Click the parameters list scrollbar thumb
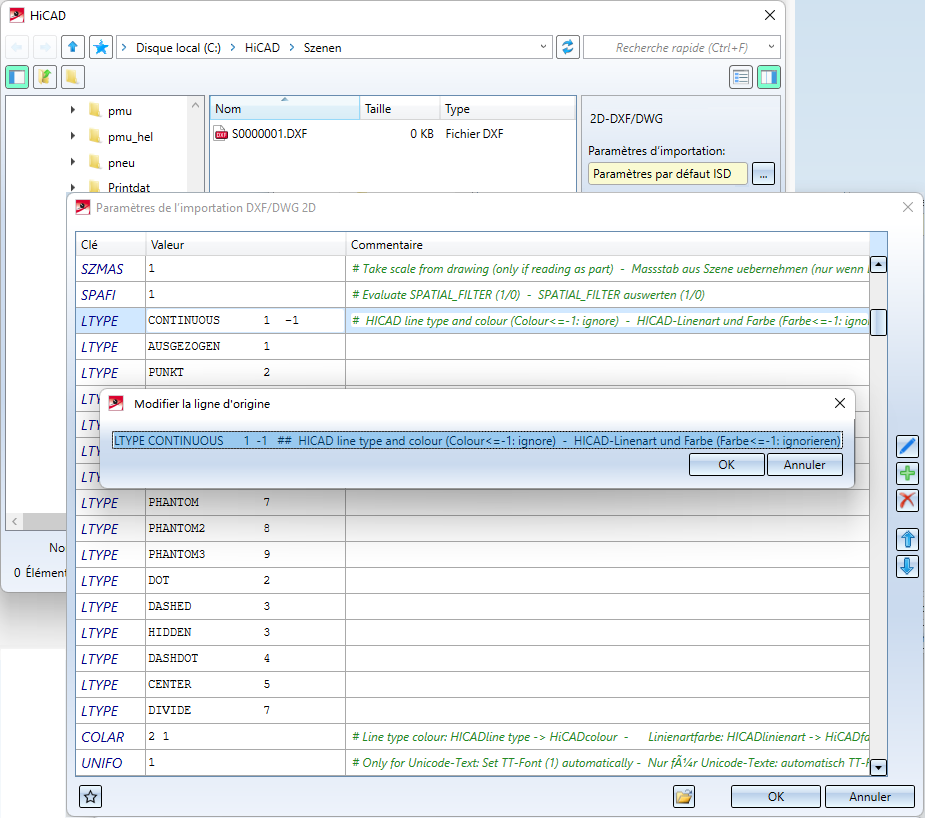Screen dimensions: 925x818 click(878, 323)
